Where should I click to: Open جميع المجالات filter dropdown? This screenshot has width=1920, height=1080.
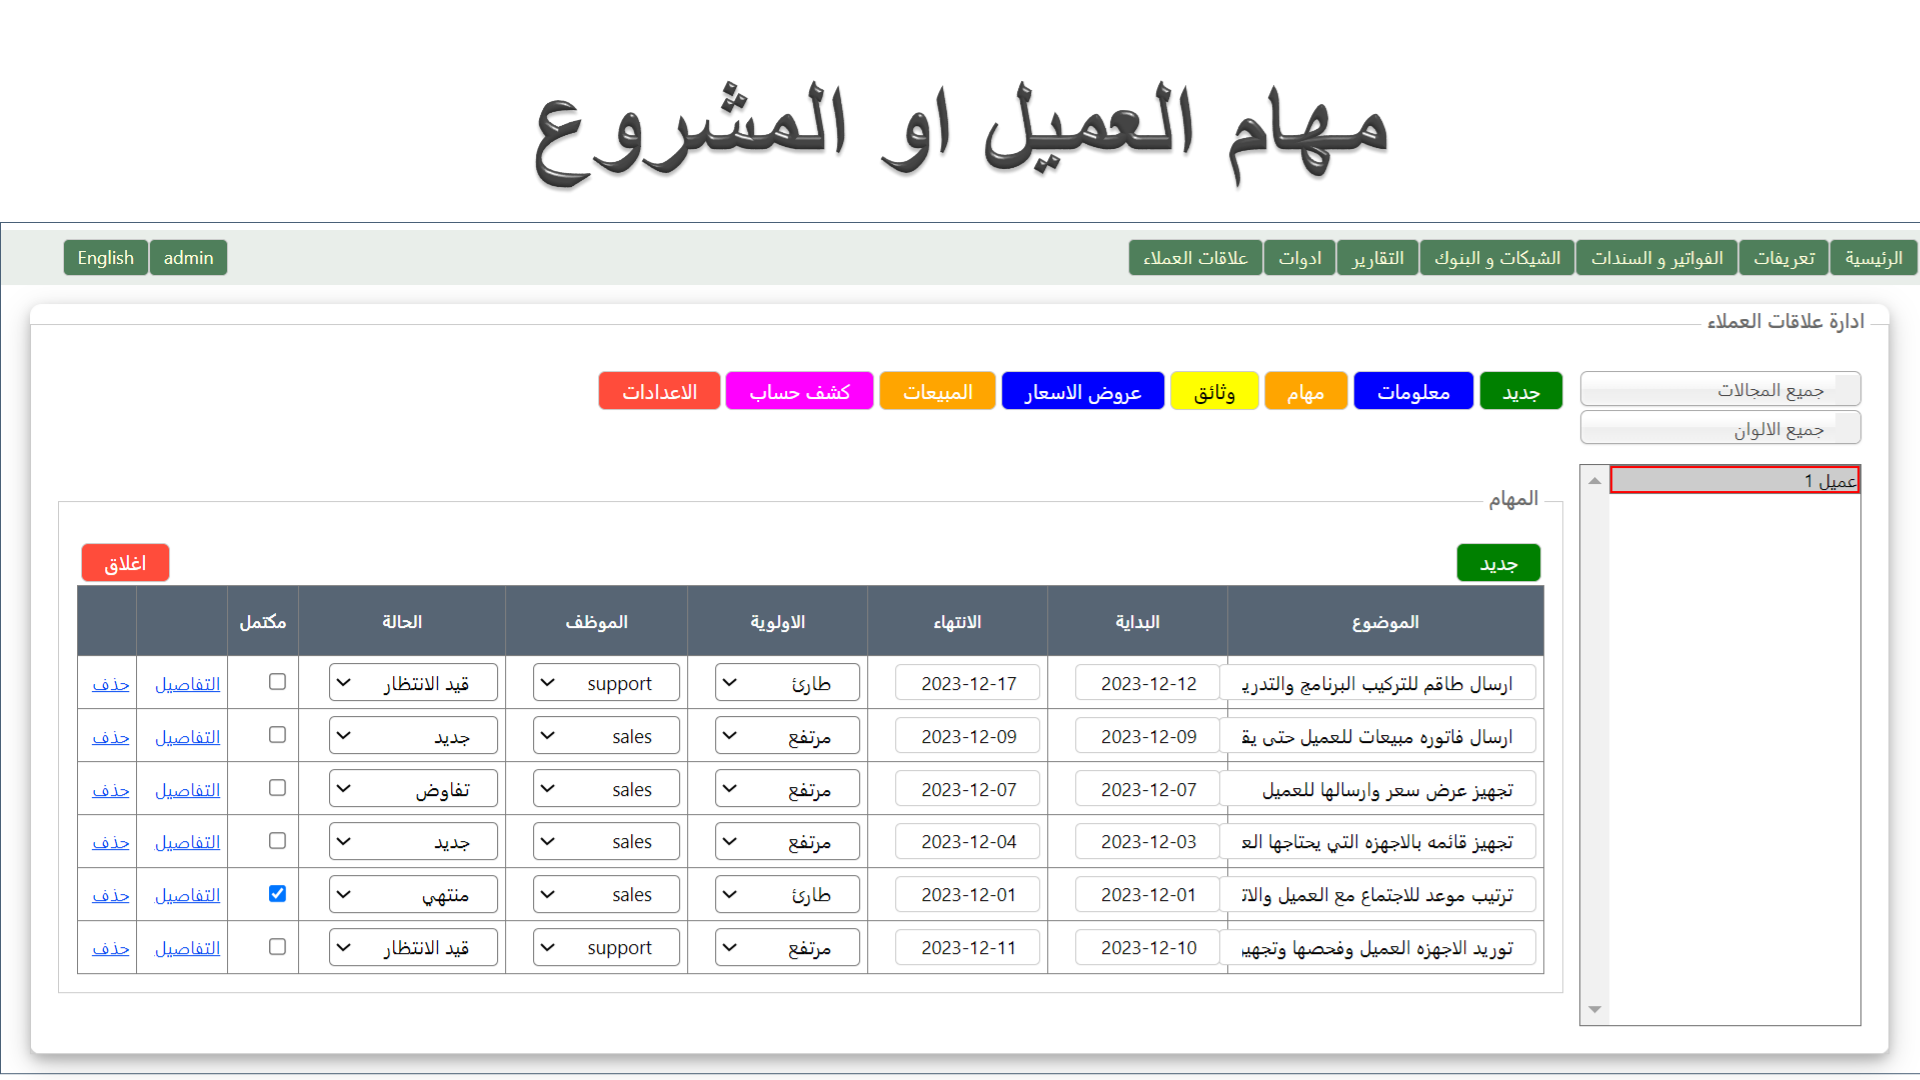(1720, 389)
